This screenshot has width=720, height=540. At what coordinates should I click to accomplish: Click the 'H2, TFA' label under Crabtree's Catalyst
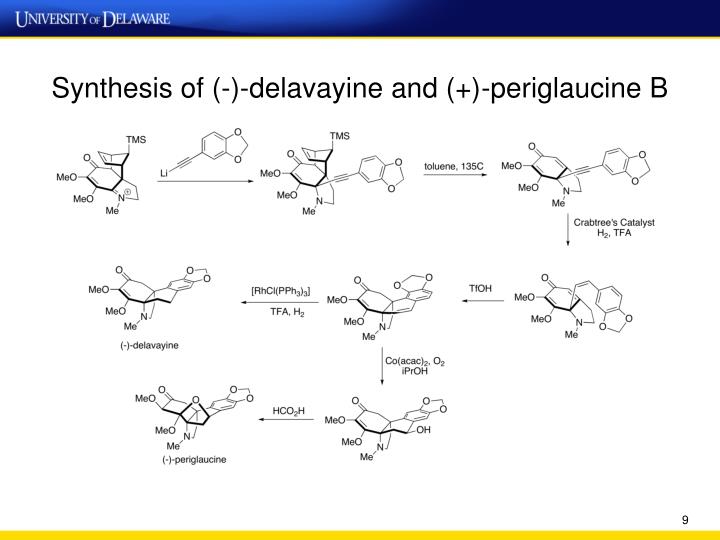(x=614, y=233)
